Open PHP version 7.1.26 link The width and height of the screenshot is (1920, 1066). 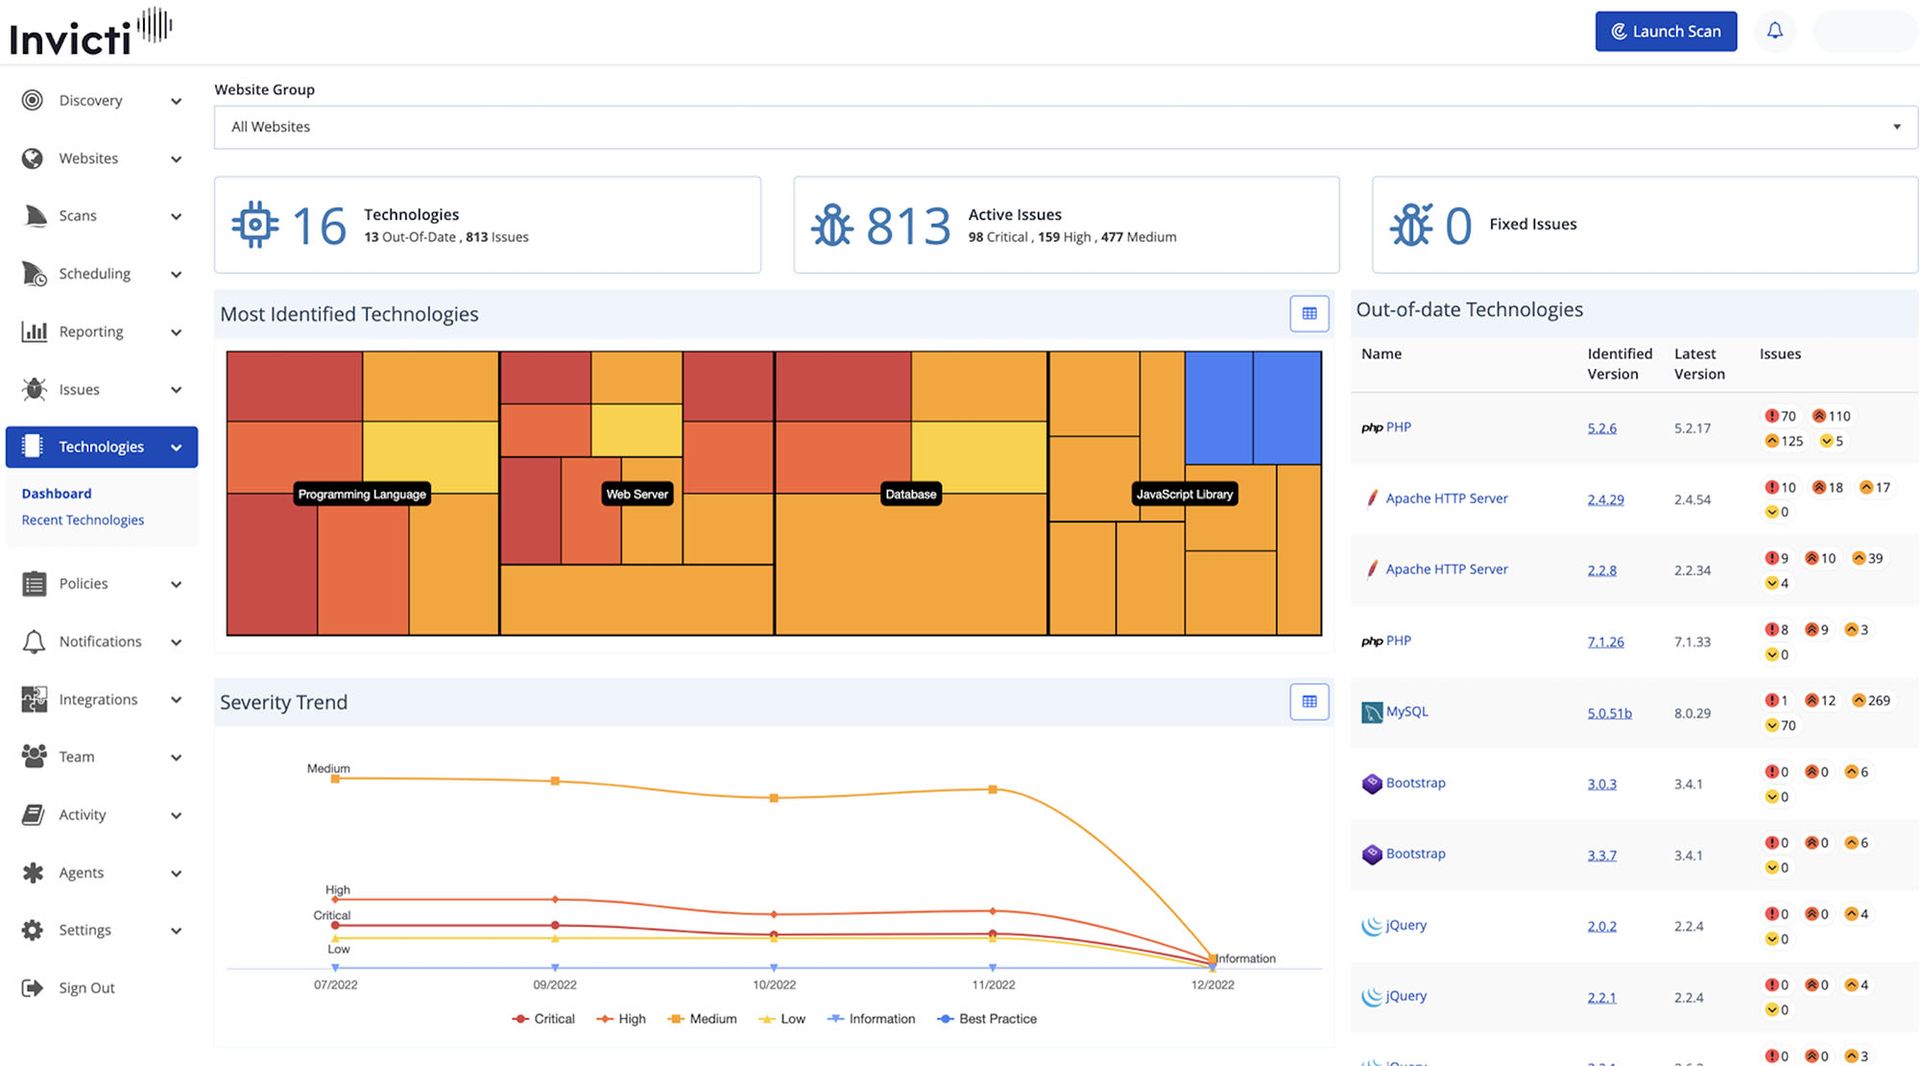pos(1606,642)
